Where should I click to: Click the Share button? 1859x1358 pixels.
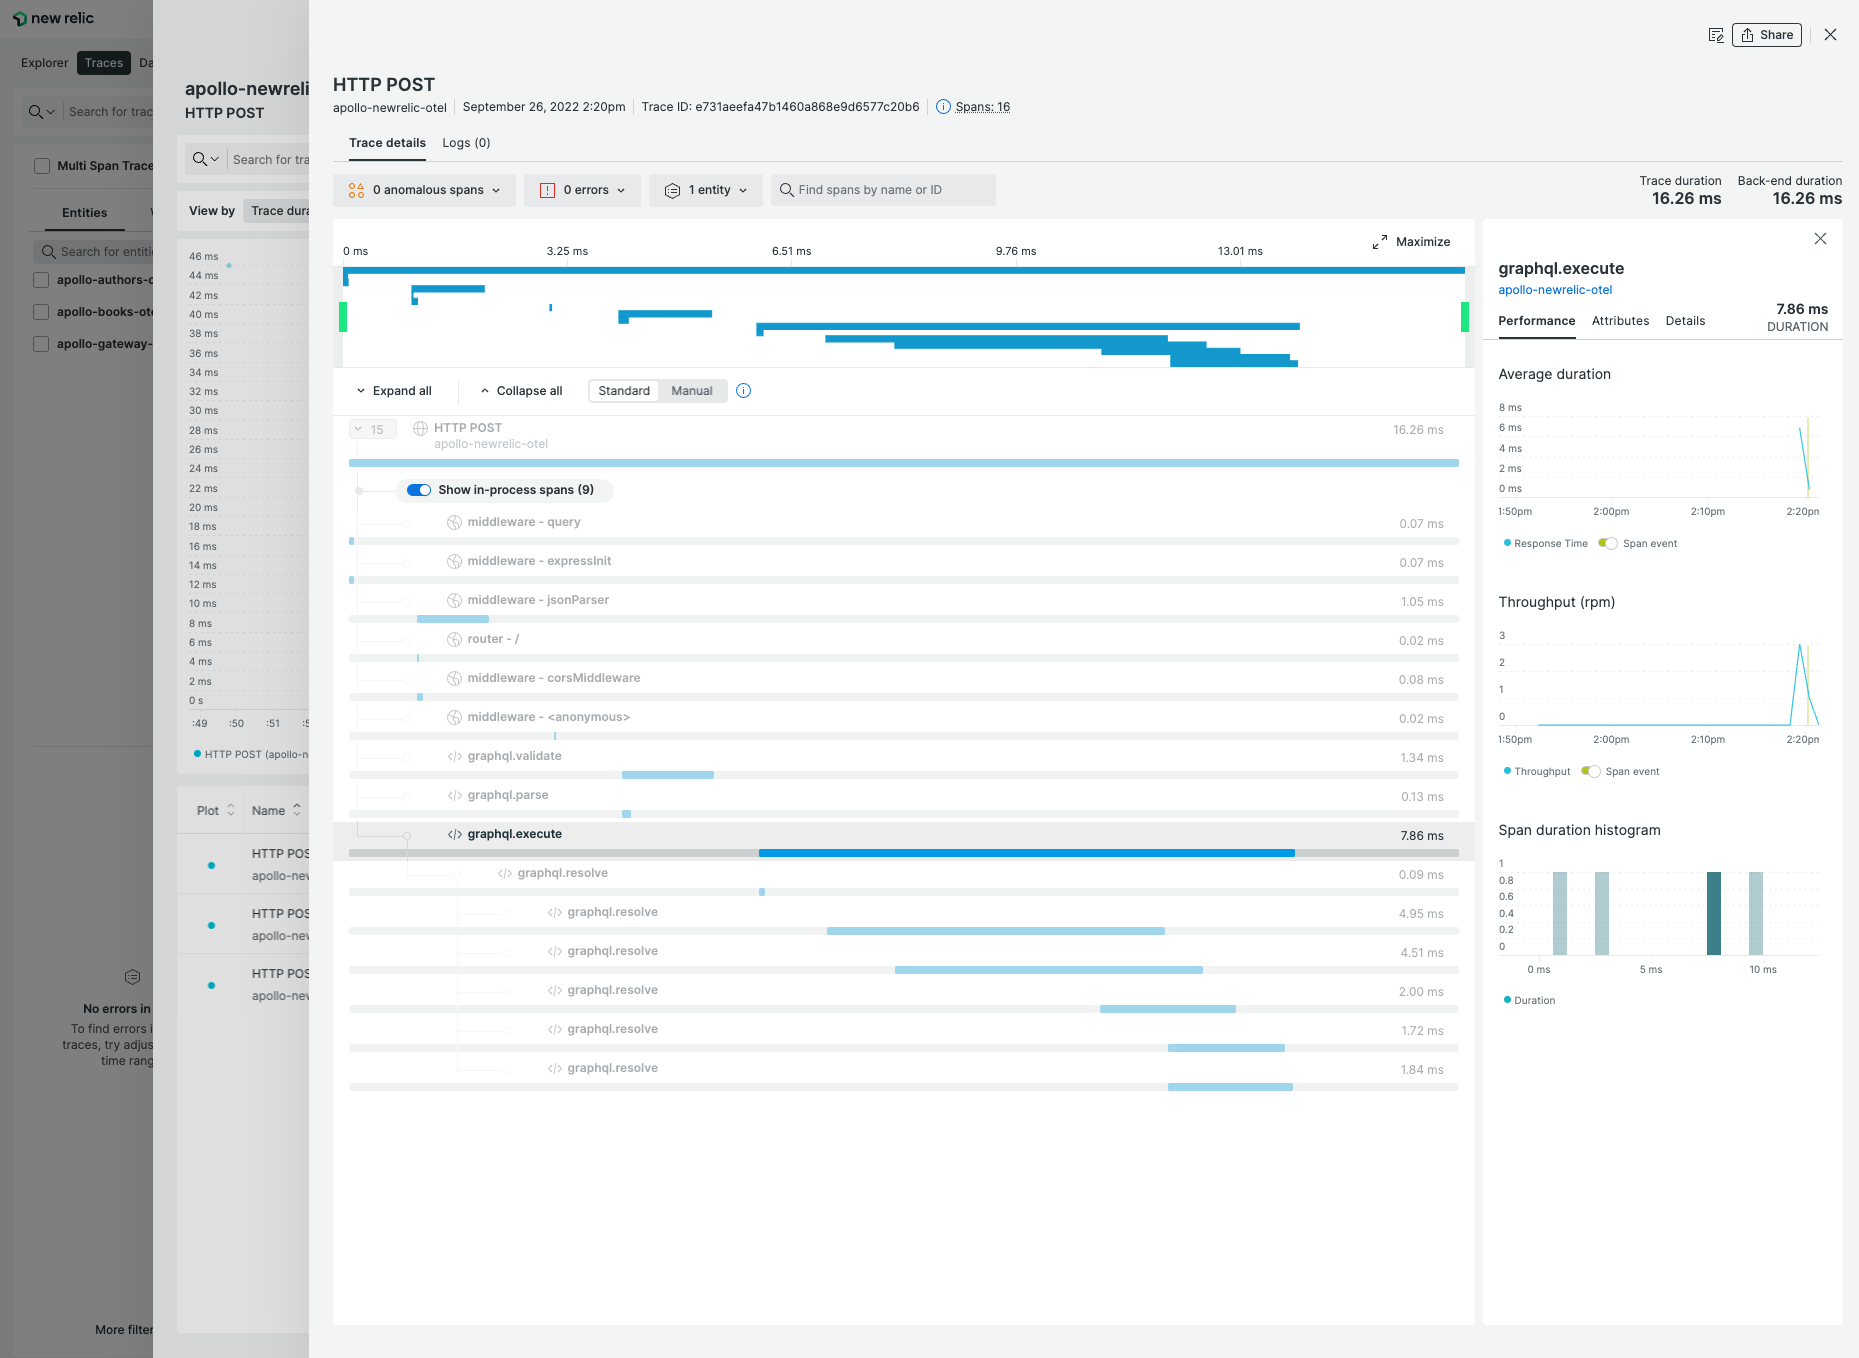(x=1767, y=34)
